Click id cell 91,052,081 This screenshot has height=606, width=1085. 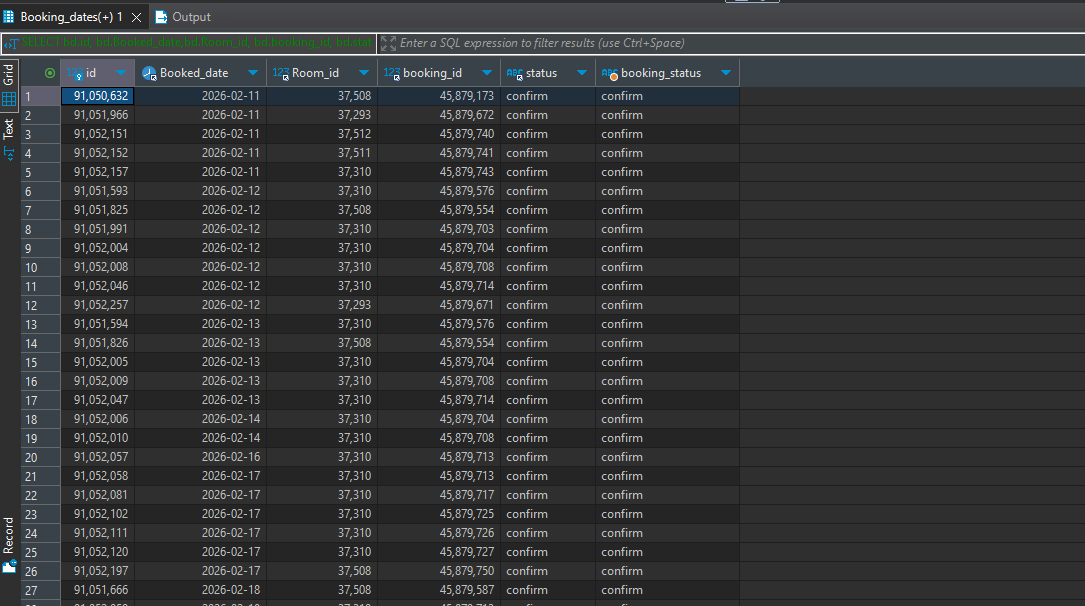(x=98, y=495)
